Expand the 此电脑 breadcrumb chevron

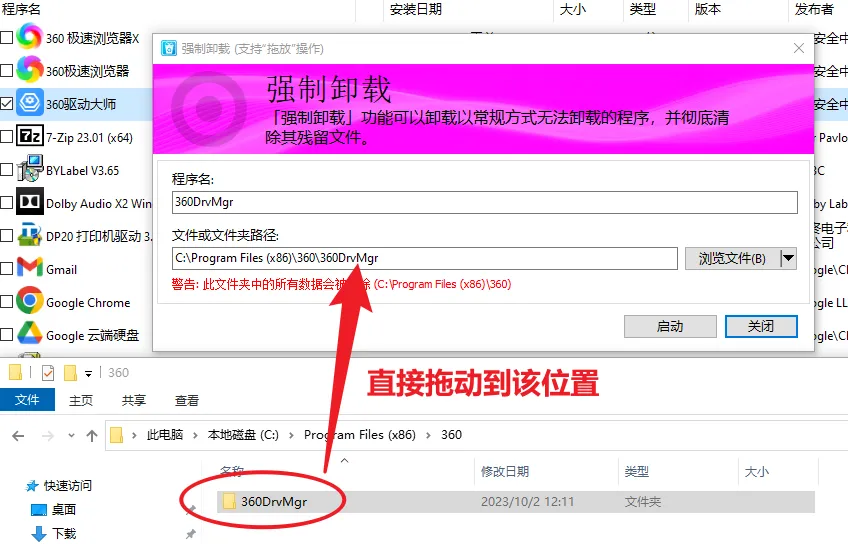click(195, 435)
